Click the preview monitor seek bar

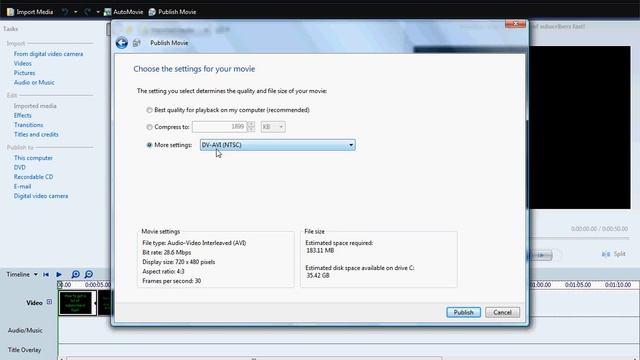pos(580,238)
